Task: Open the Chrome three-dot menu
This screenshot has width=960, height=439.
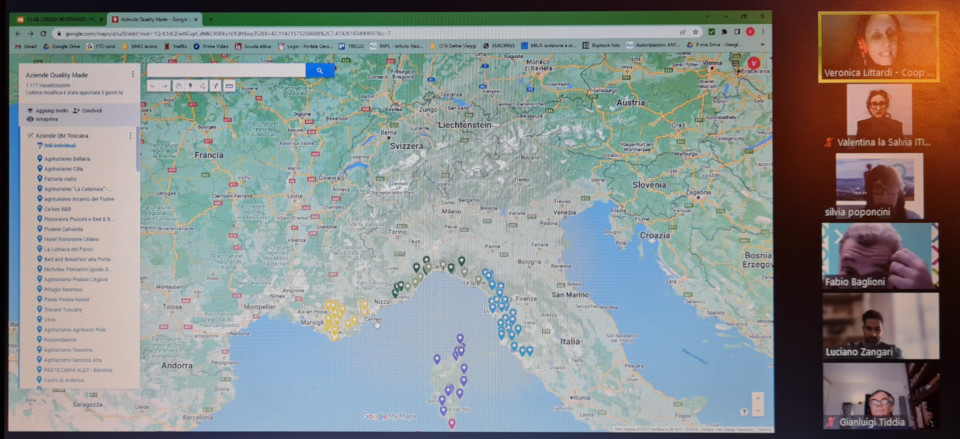Action: (762, 32)
